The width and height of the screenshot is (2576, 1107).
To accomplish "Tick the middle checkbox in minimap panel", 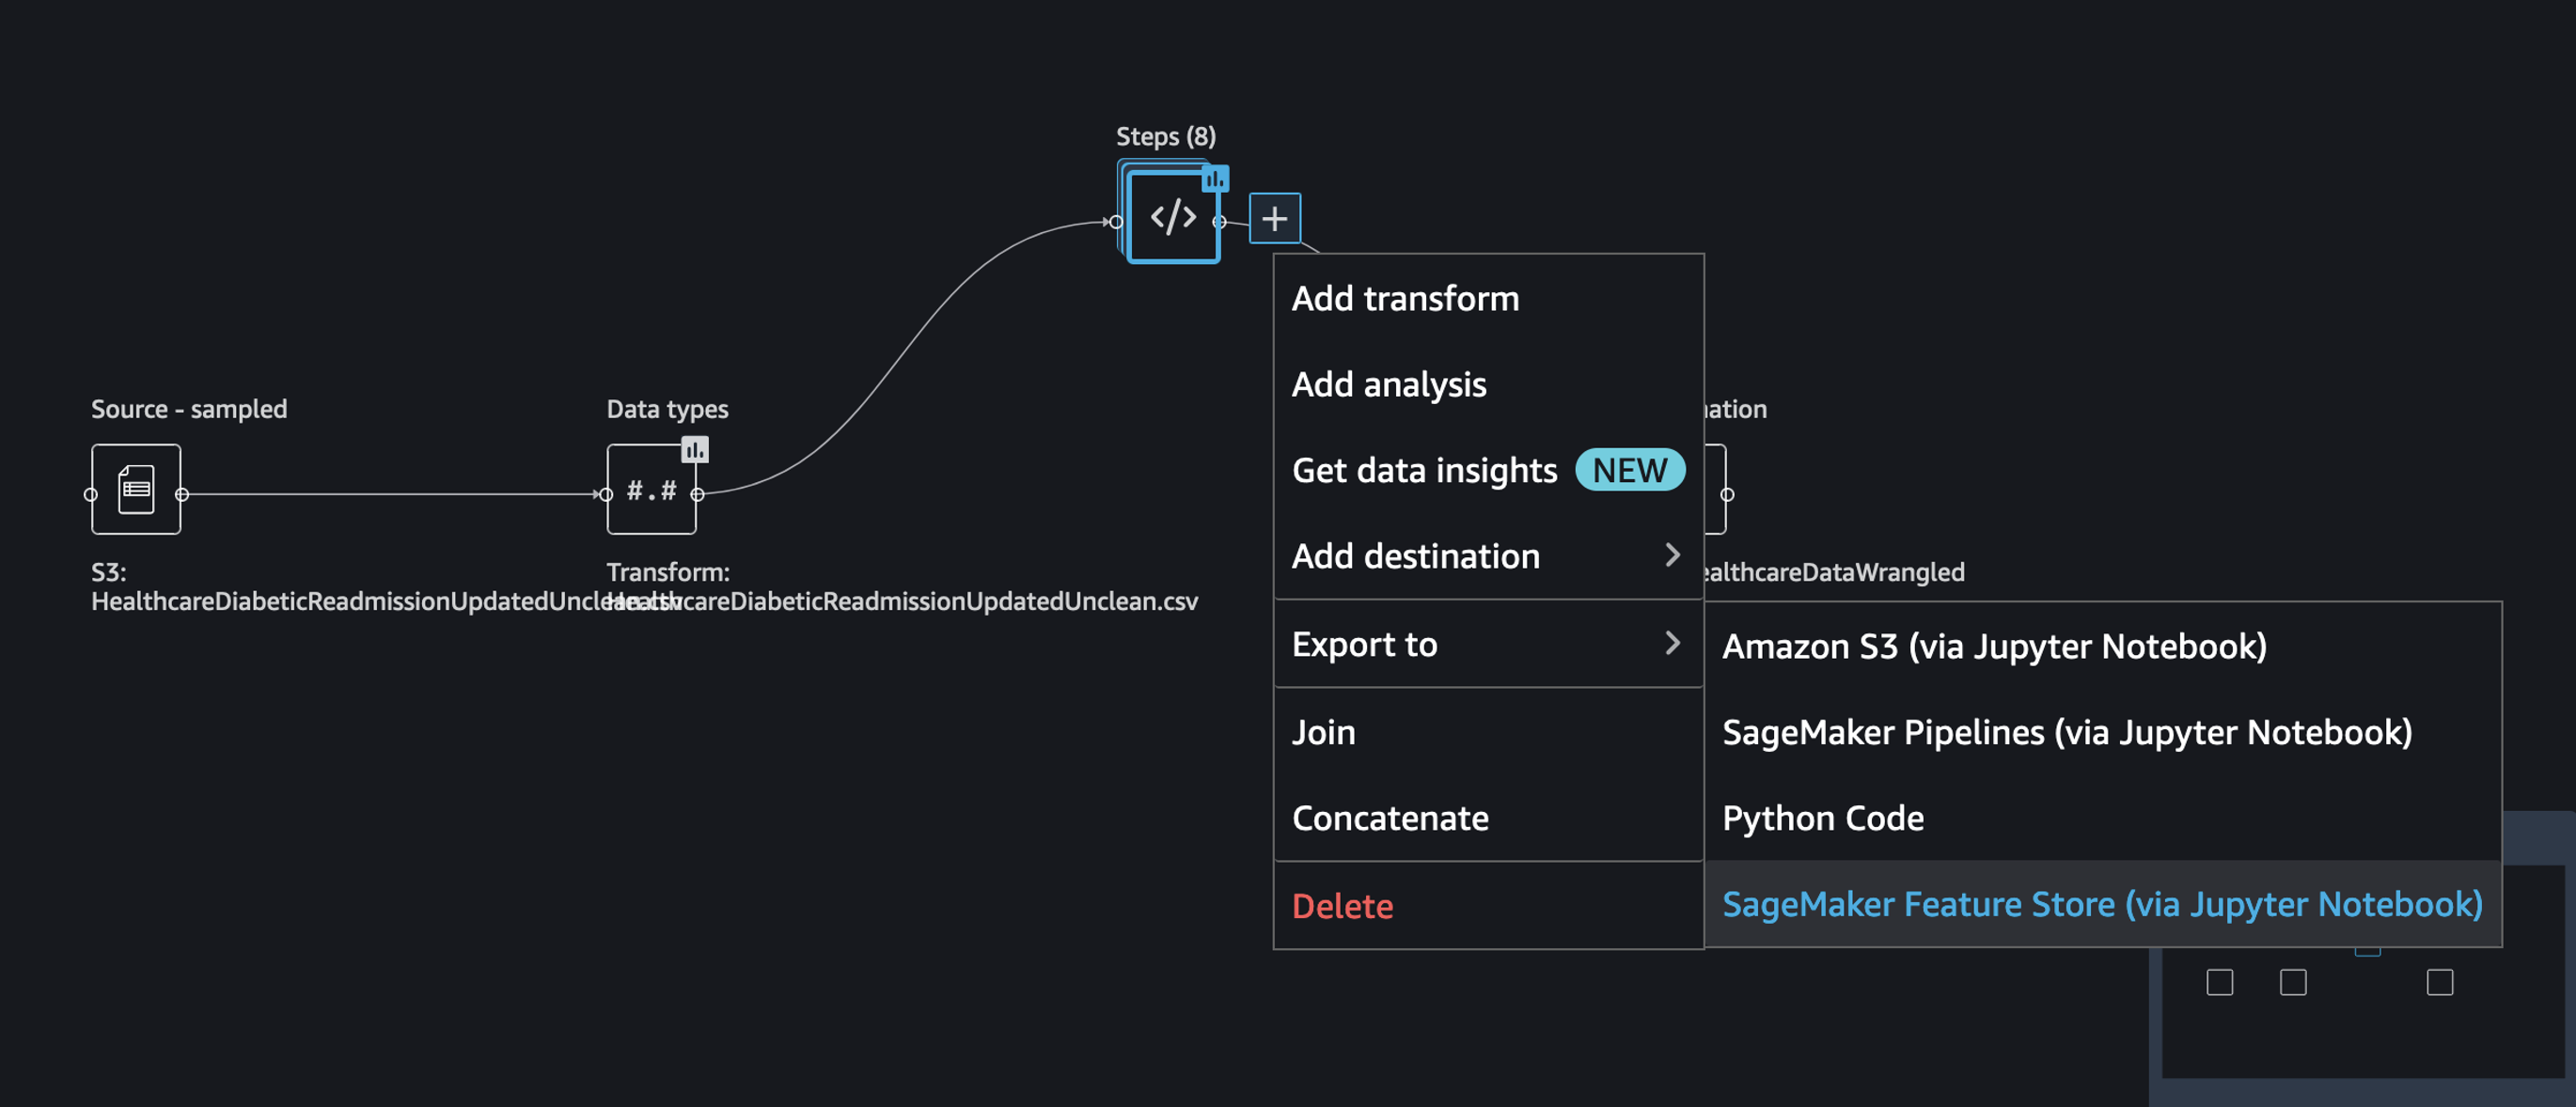I will pos(2293,982).
